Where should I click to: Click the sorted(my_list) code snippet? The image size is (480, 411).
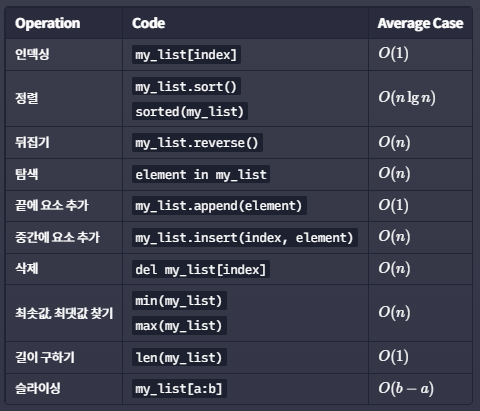click(190, 111)
